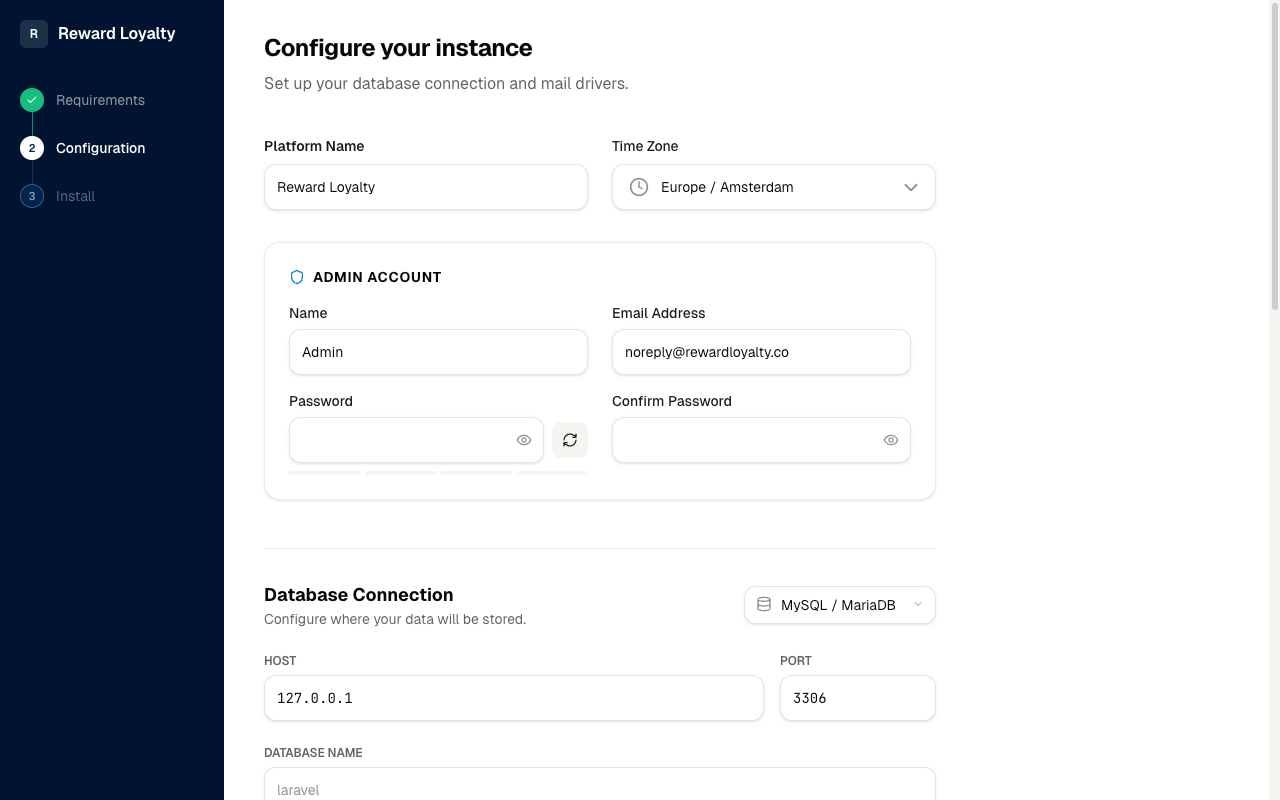Reveal the Confirm Password entry
The height and width of the screenshot is (800, 1280).
(x=890, y=440)
